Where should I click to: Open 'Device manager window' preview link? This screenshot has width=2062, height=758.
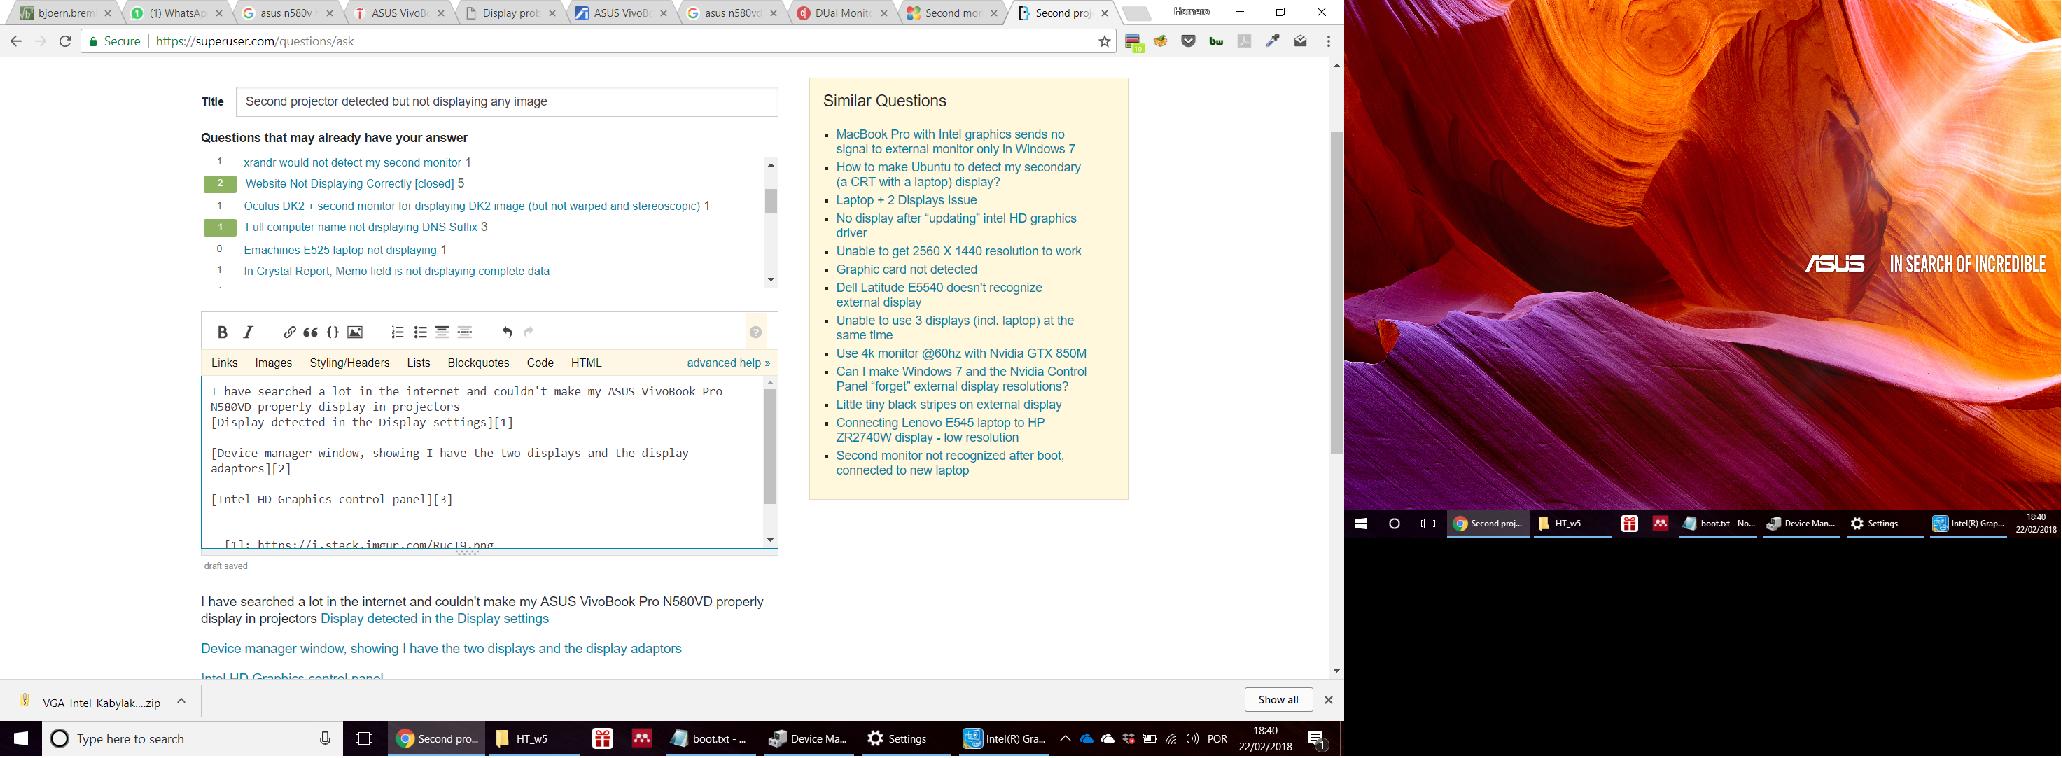pyautogui.click(x=441, y=649)
